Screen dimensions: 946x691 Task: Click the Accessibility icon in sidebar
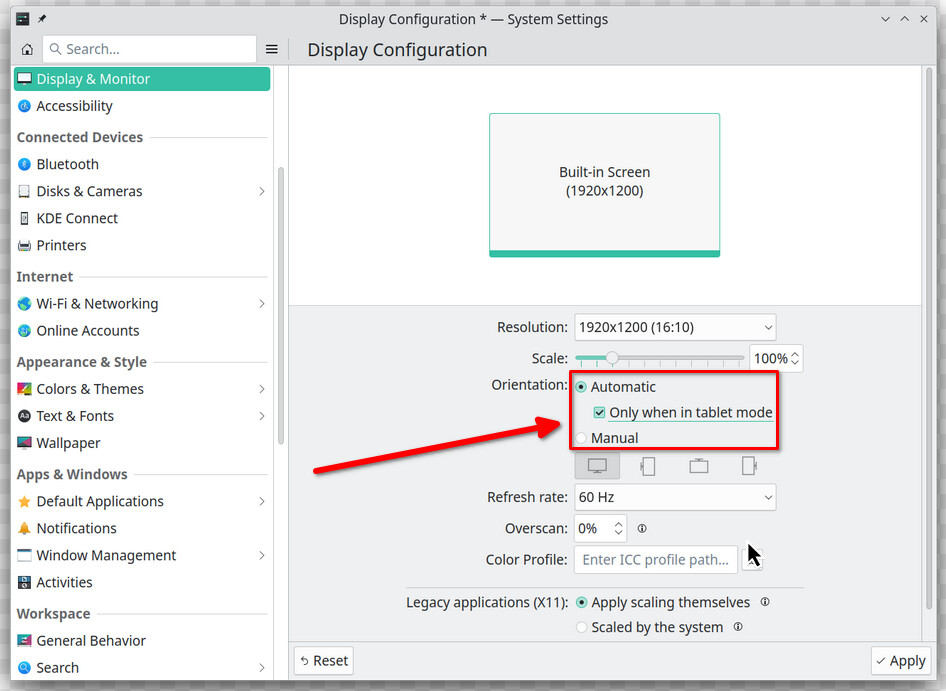(x=24, y=106)
